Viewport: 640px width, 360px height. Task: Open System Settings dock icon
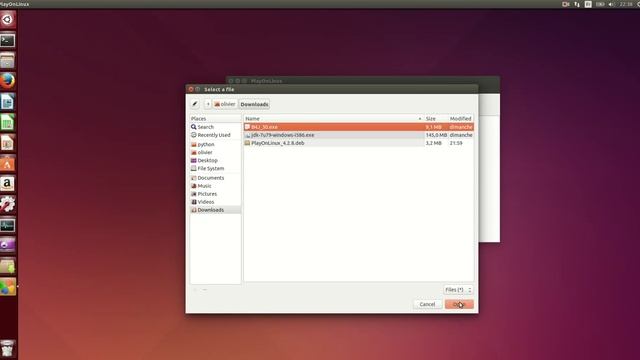pyautogui.click(x=8, y=204)
